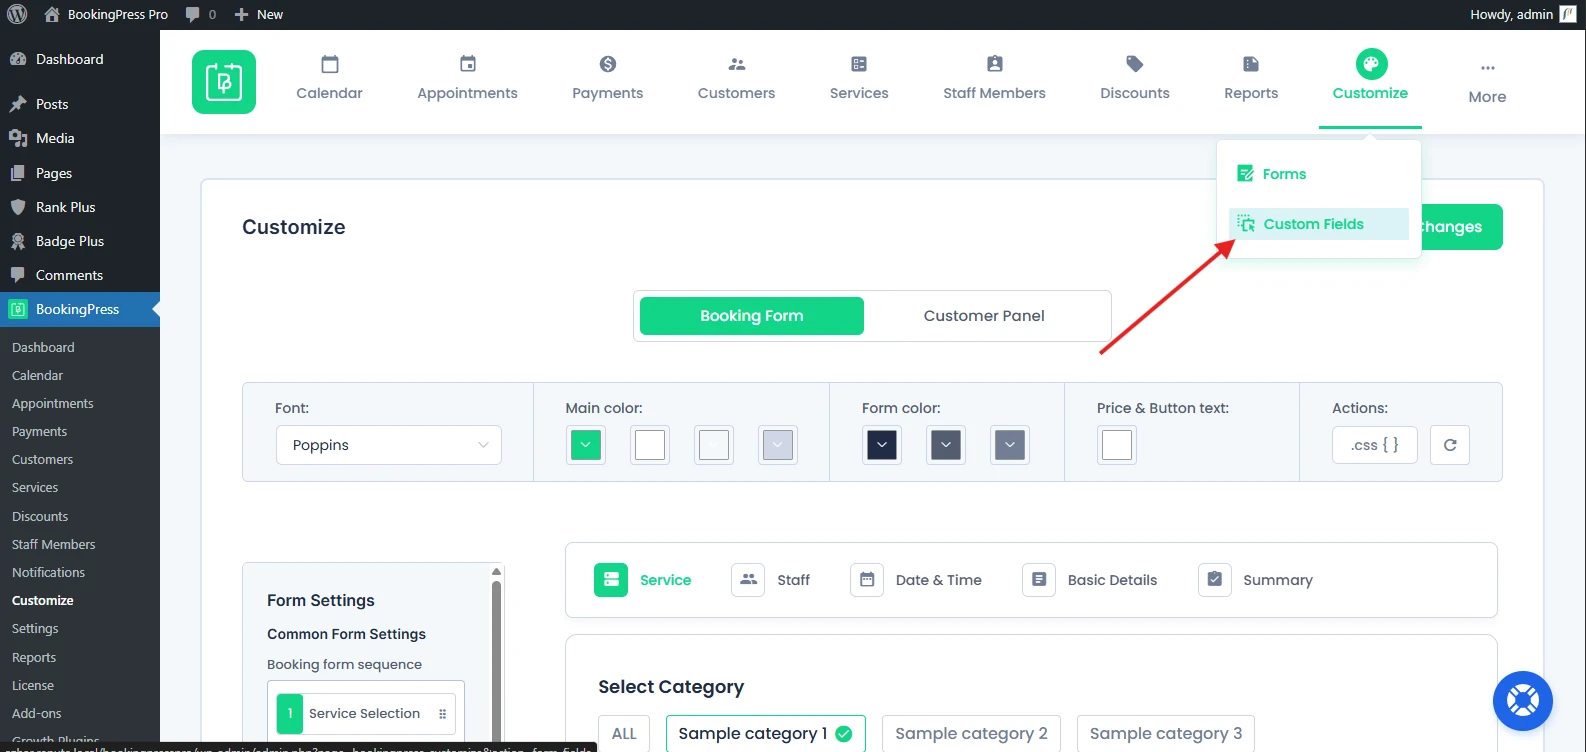1586x752 pixels.
Task: Open the dark navy Form color picker
Action: click(x=882, y=445)
